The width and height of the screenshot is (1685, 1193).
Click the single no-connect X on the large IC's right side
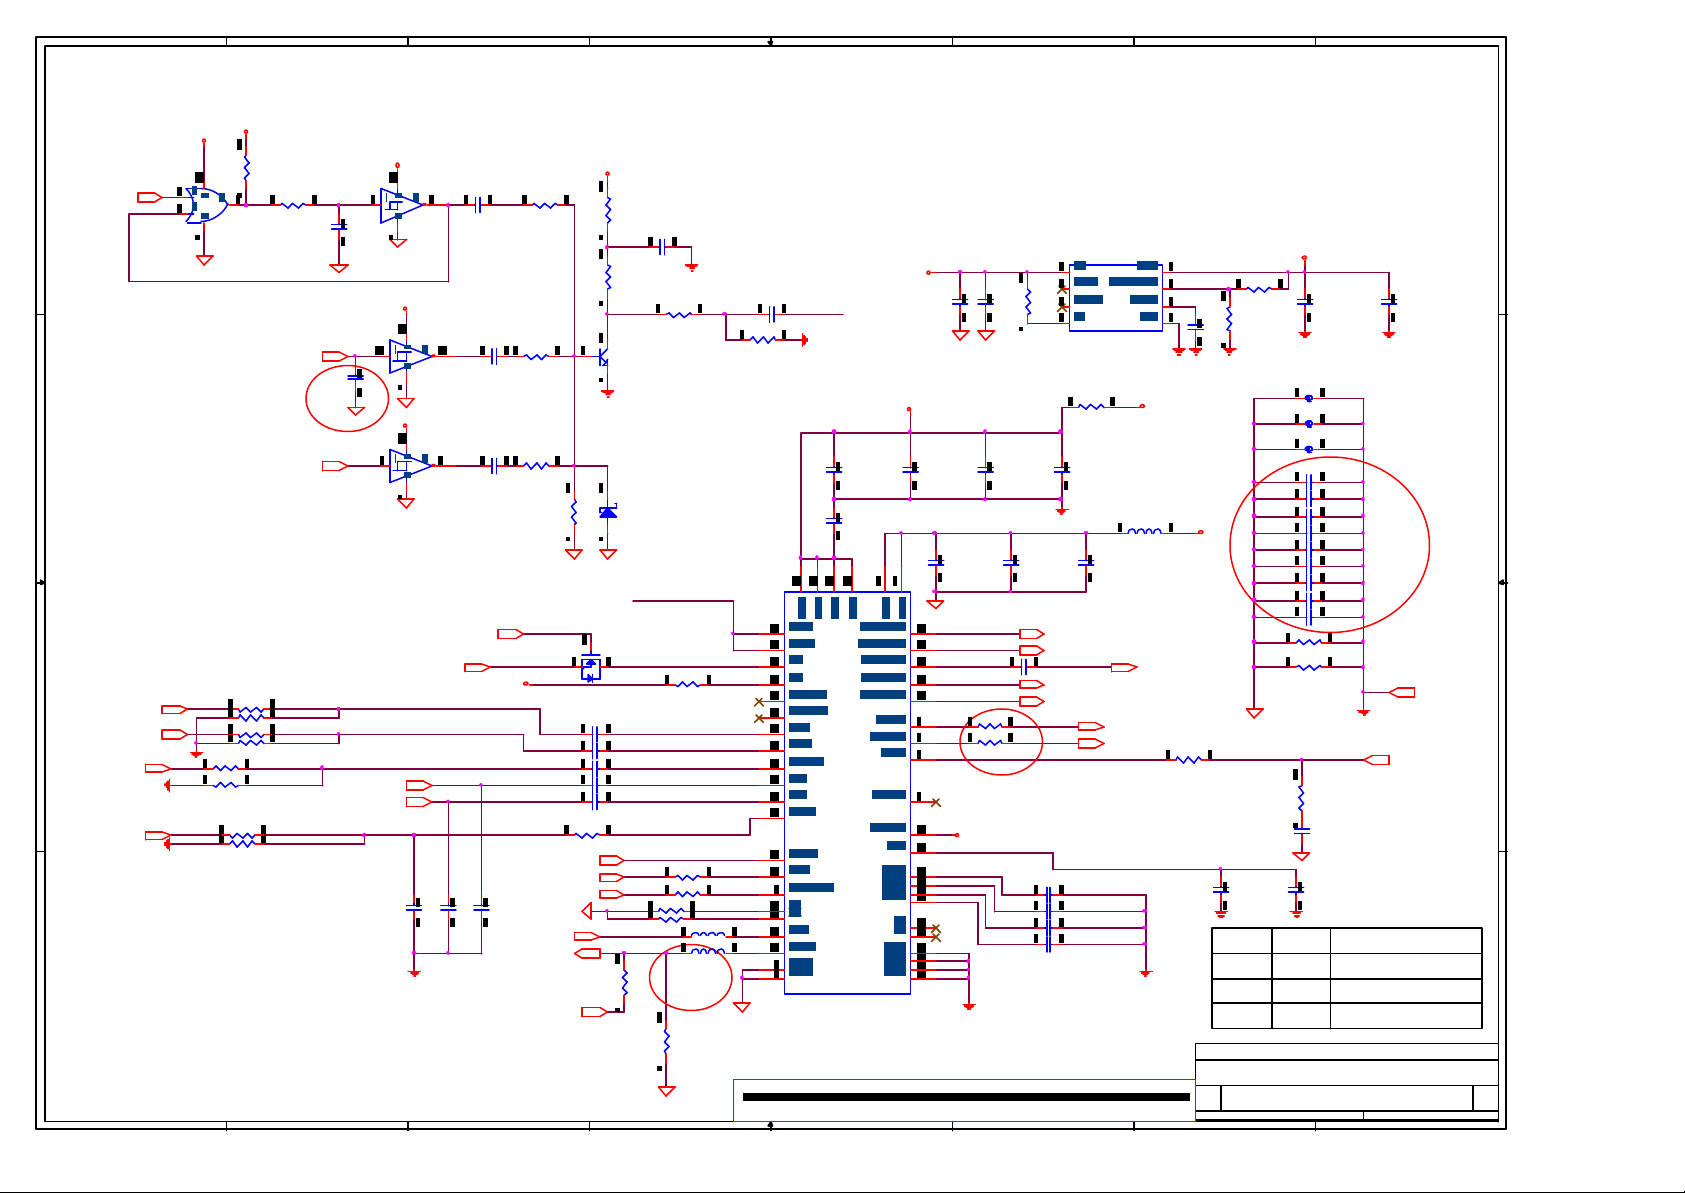[936, 802]
